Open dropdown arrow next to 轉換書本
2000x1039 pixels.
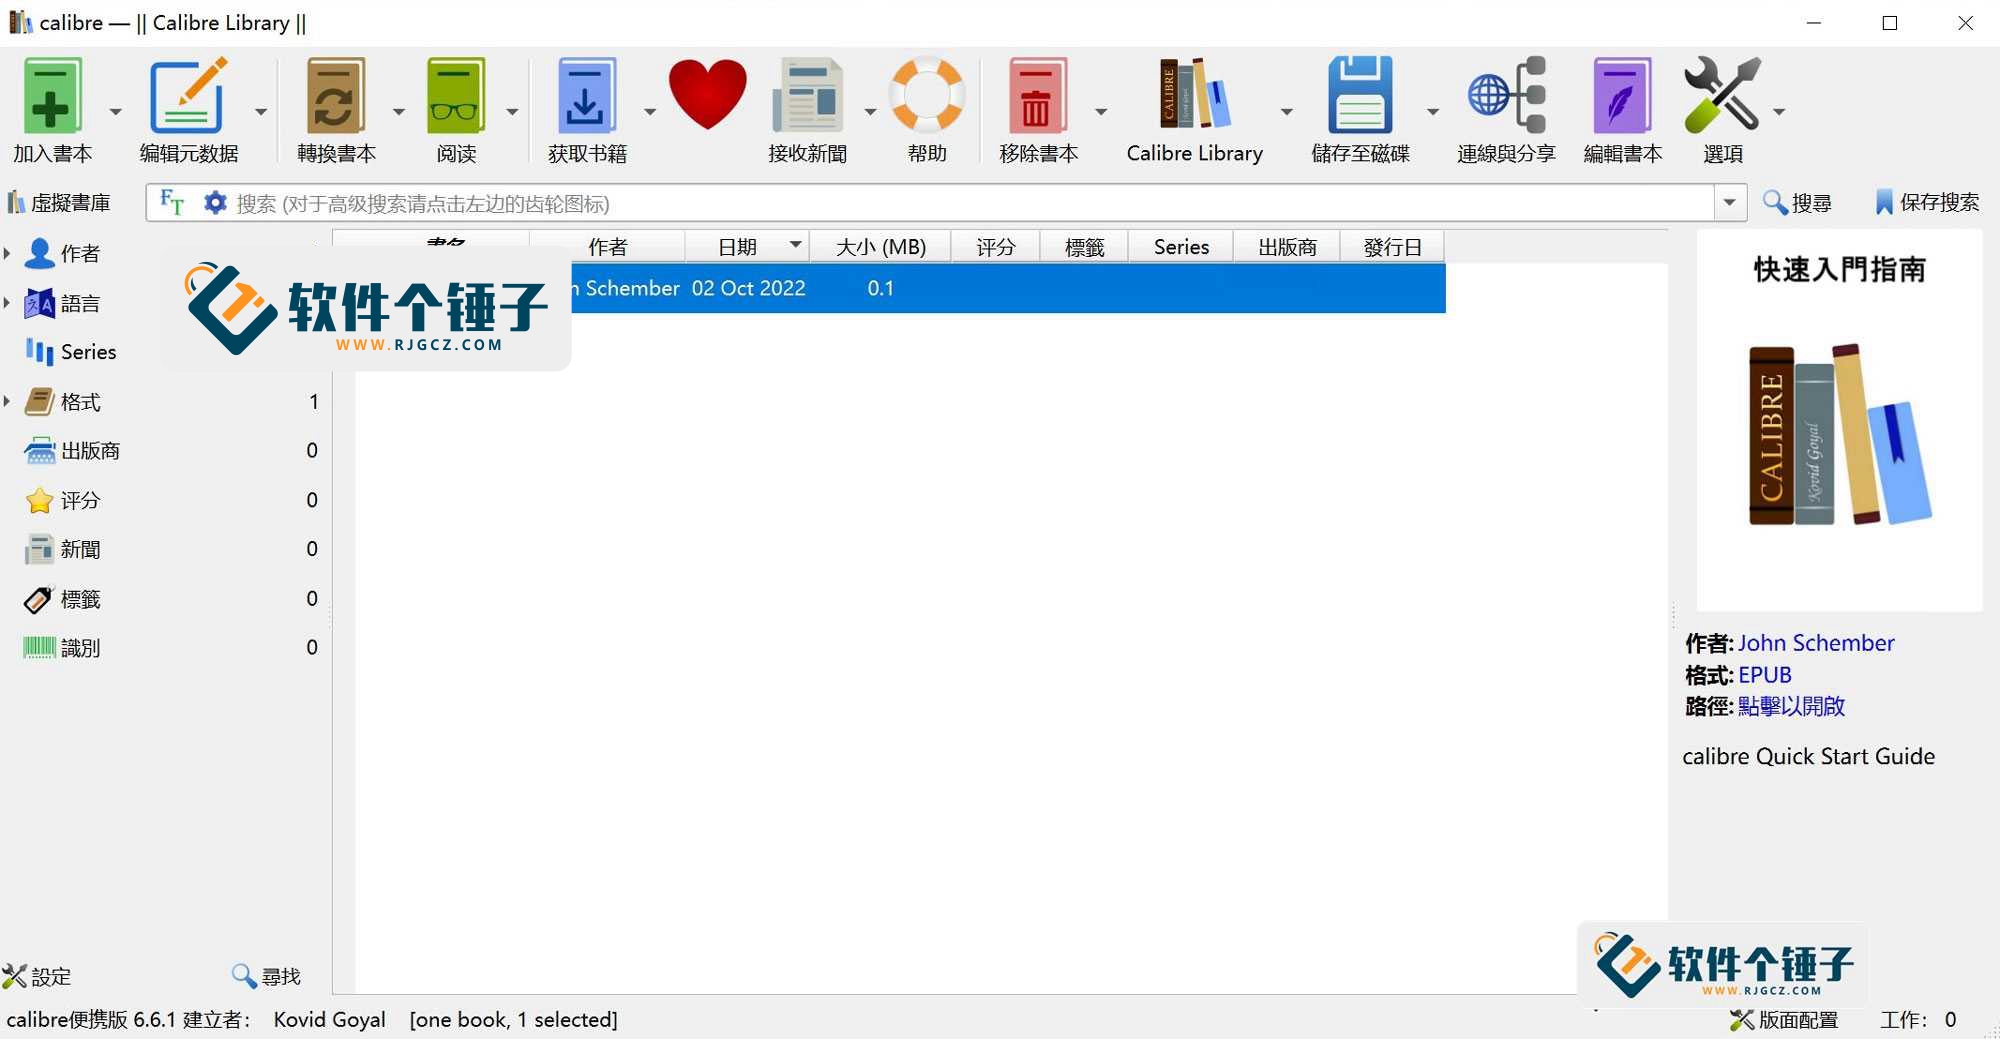pos(399,111)
